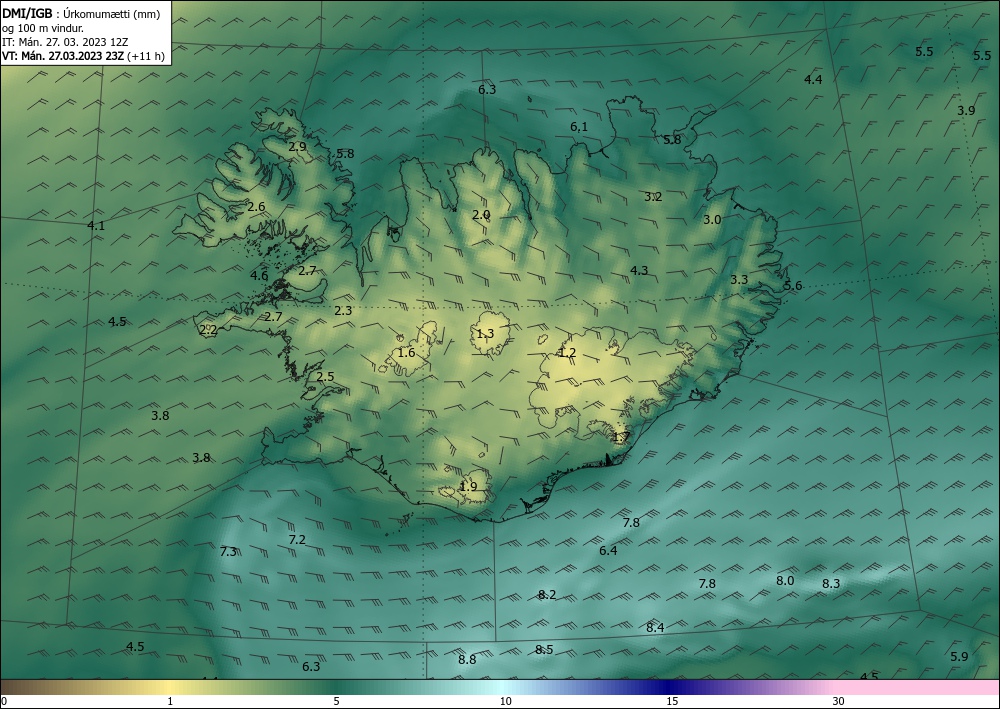This screenshot has height=709, width=1000.
Task: Click the 1.7 value on the southeast coast
Action: point(621,437)
